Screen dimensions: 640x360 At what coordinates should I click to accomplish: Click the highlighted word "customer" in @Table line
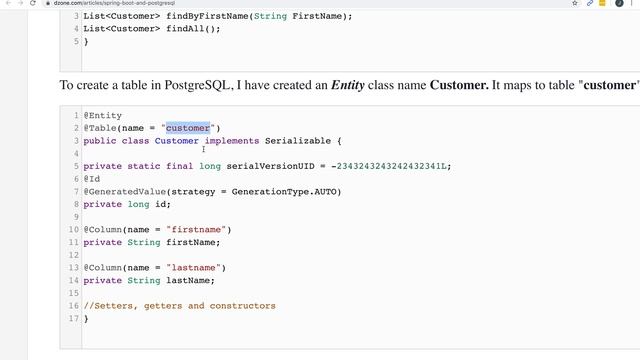tap(188, 128)
